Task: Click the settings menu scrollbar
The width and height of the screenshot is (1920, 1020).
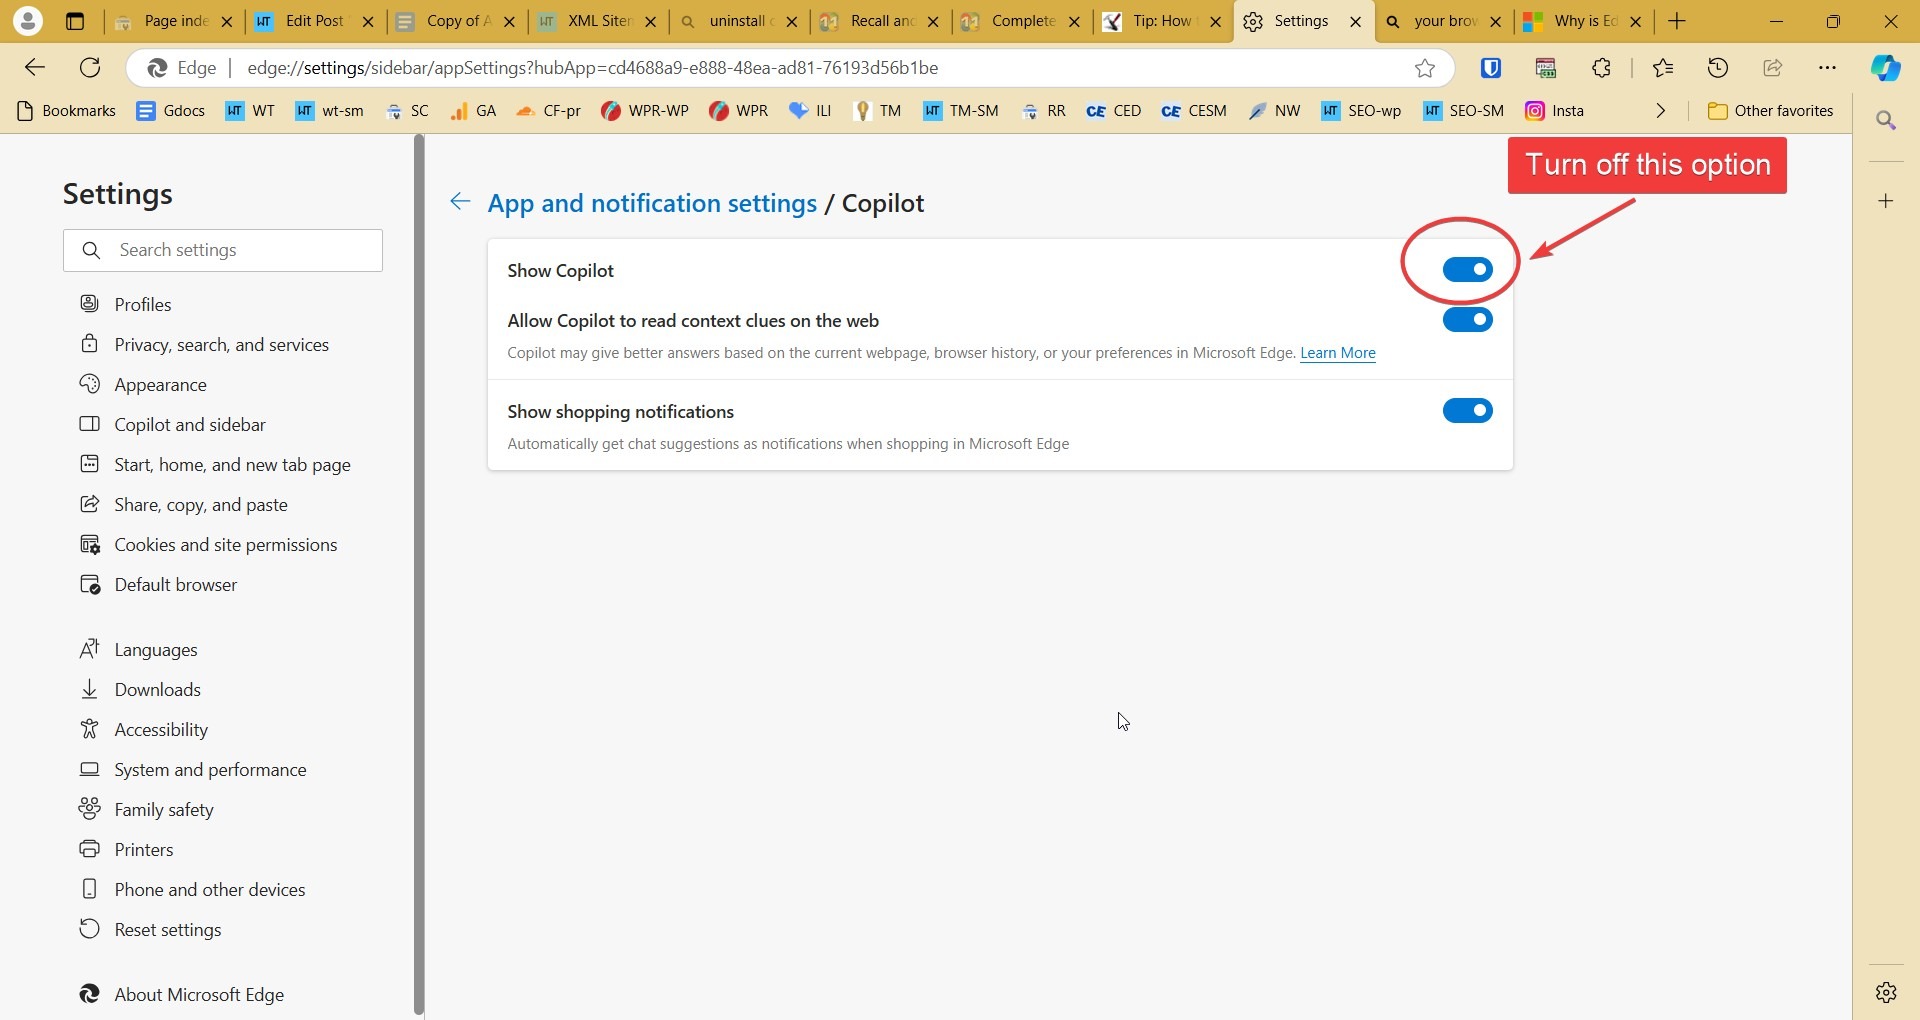Action: [419, 575]
